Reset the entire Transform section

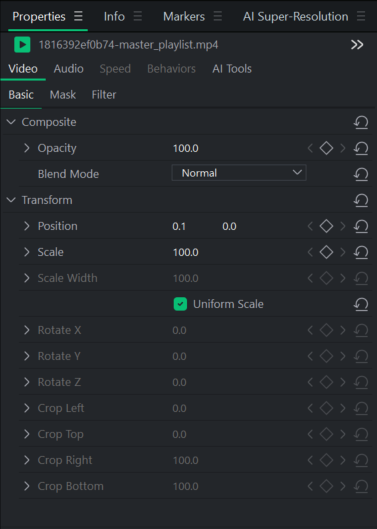[x=361, y=200]
